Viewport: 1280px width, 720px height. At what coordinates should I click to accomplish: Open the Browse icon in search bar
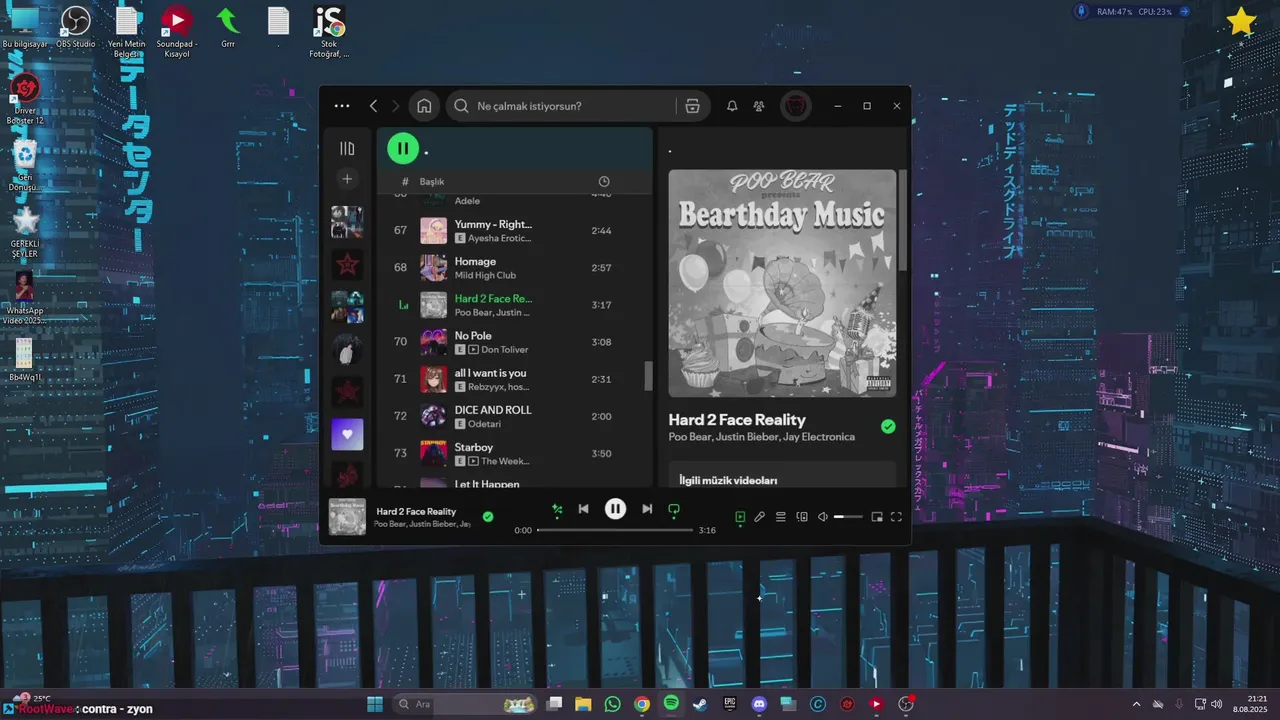click(x=692, y=106)
